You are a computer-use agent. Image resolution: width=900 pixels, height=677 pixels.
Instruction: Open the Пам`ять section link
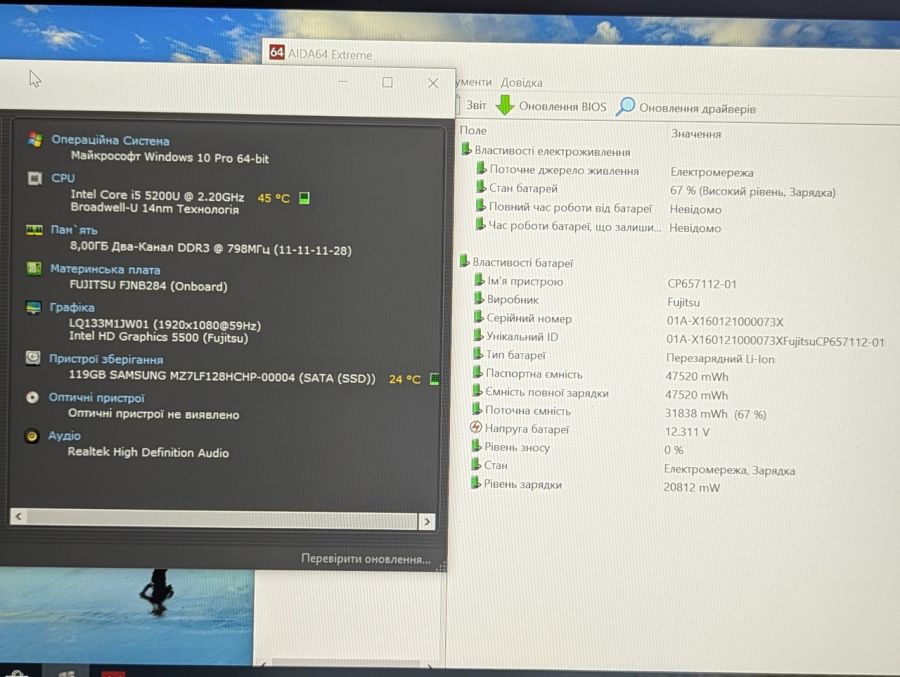(x=73, y=230)
